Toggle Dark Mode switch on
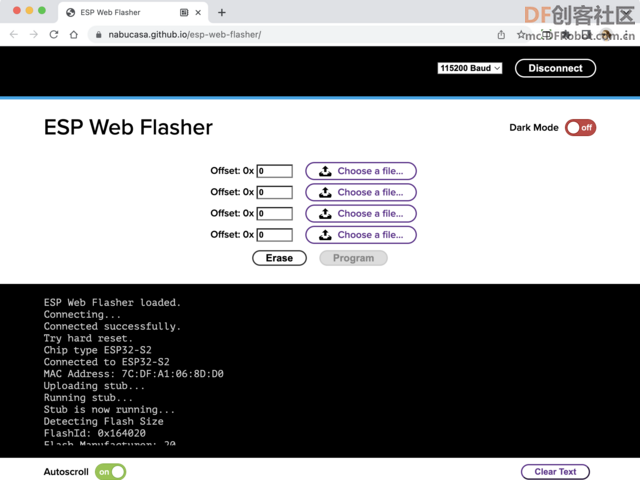Image resolution: width=640 pixels, height=480 pixels. coord(580,128)
